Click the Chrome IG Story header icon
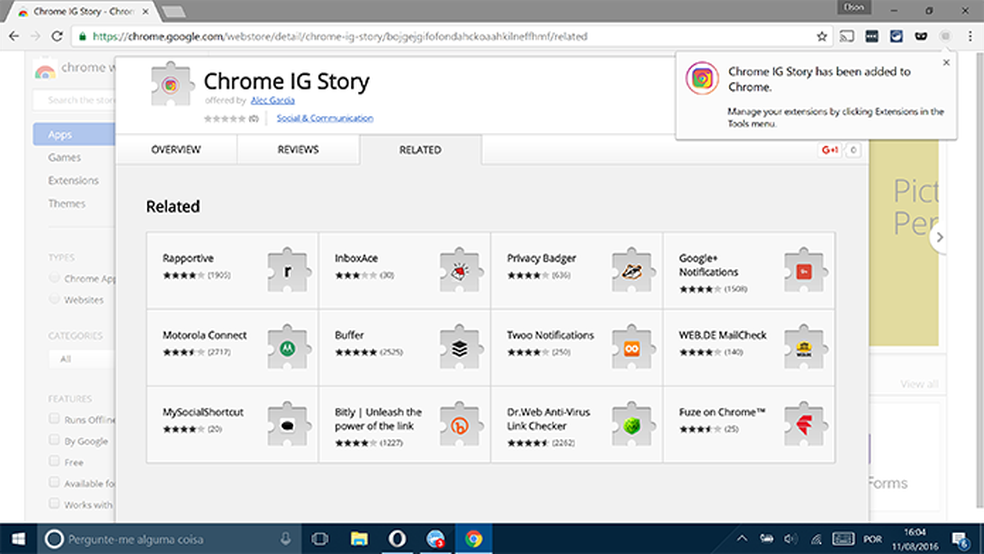This screenshot has height=554, width=984. 171,84
